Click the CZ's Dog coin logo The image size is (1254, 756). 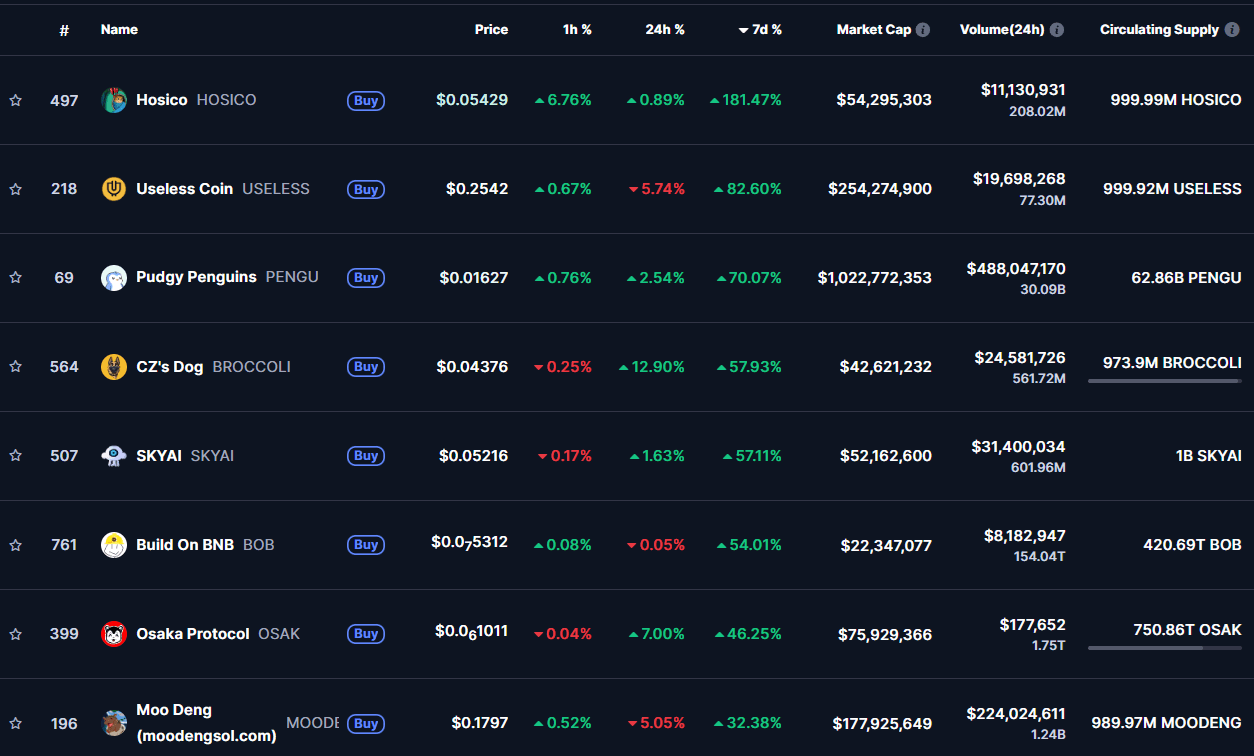point(114,366)
